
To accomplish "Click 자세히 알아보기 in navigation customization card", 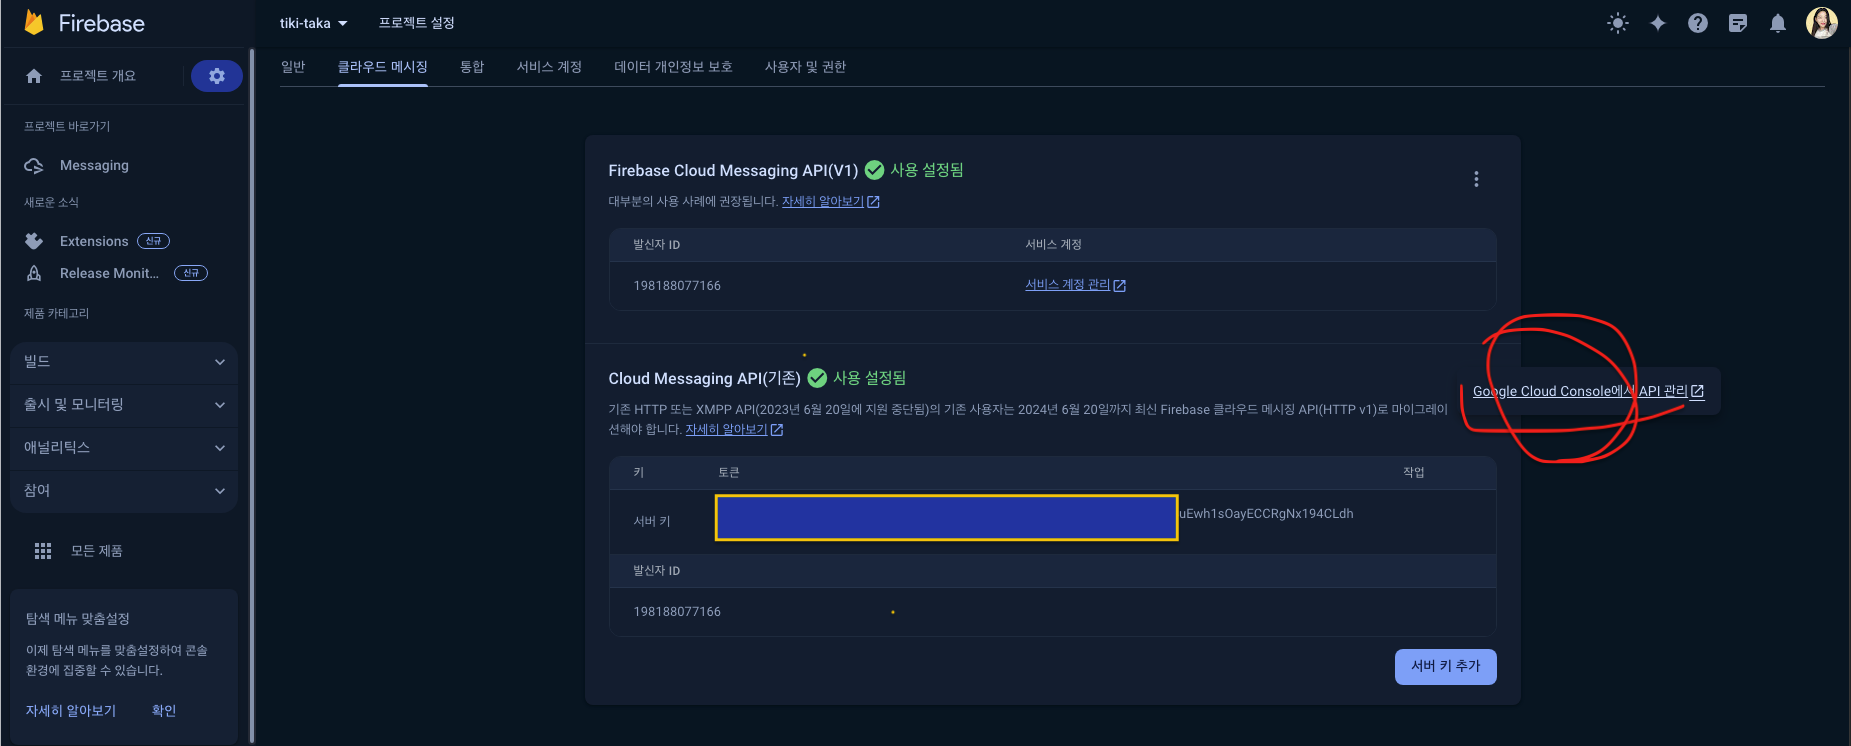I will [x=71, y=711].
